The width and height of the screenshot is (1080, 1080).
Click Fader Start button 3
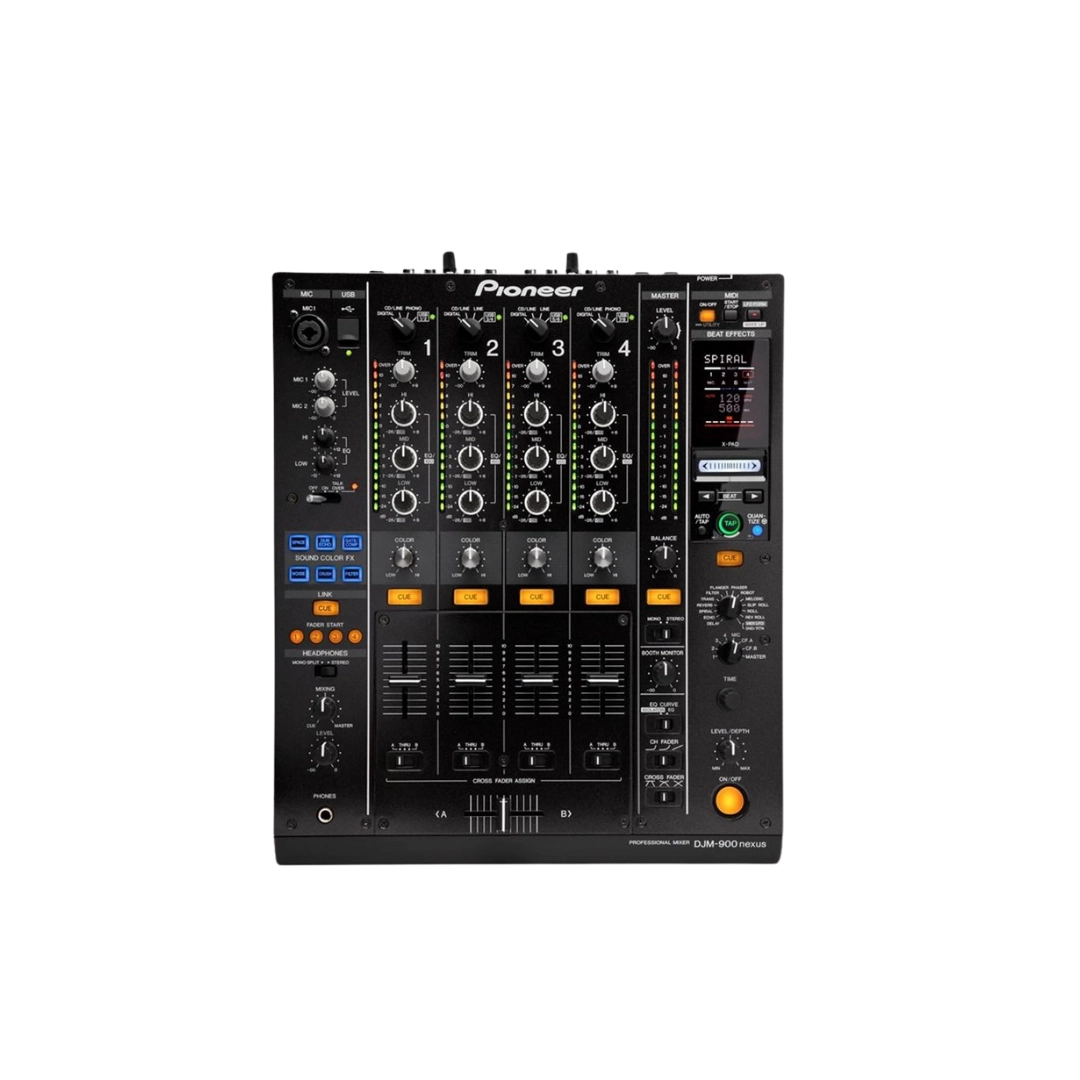pos(335,637)
